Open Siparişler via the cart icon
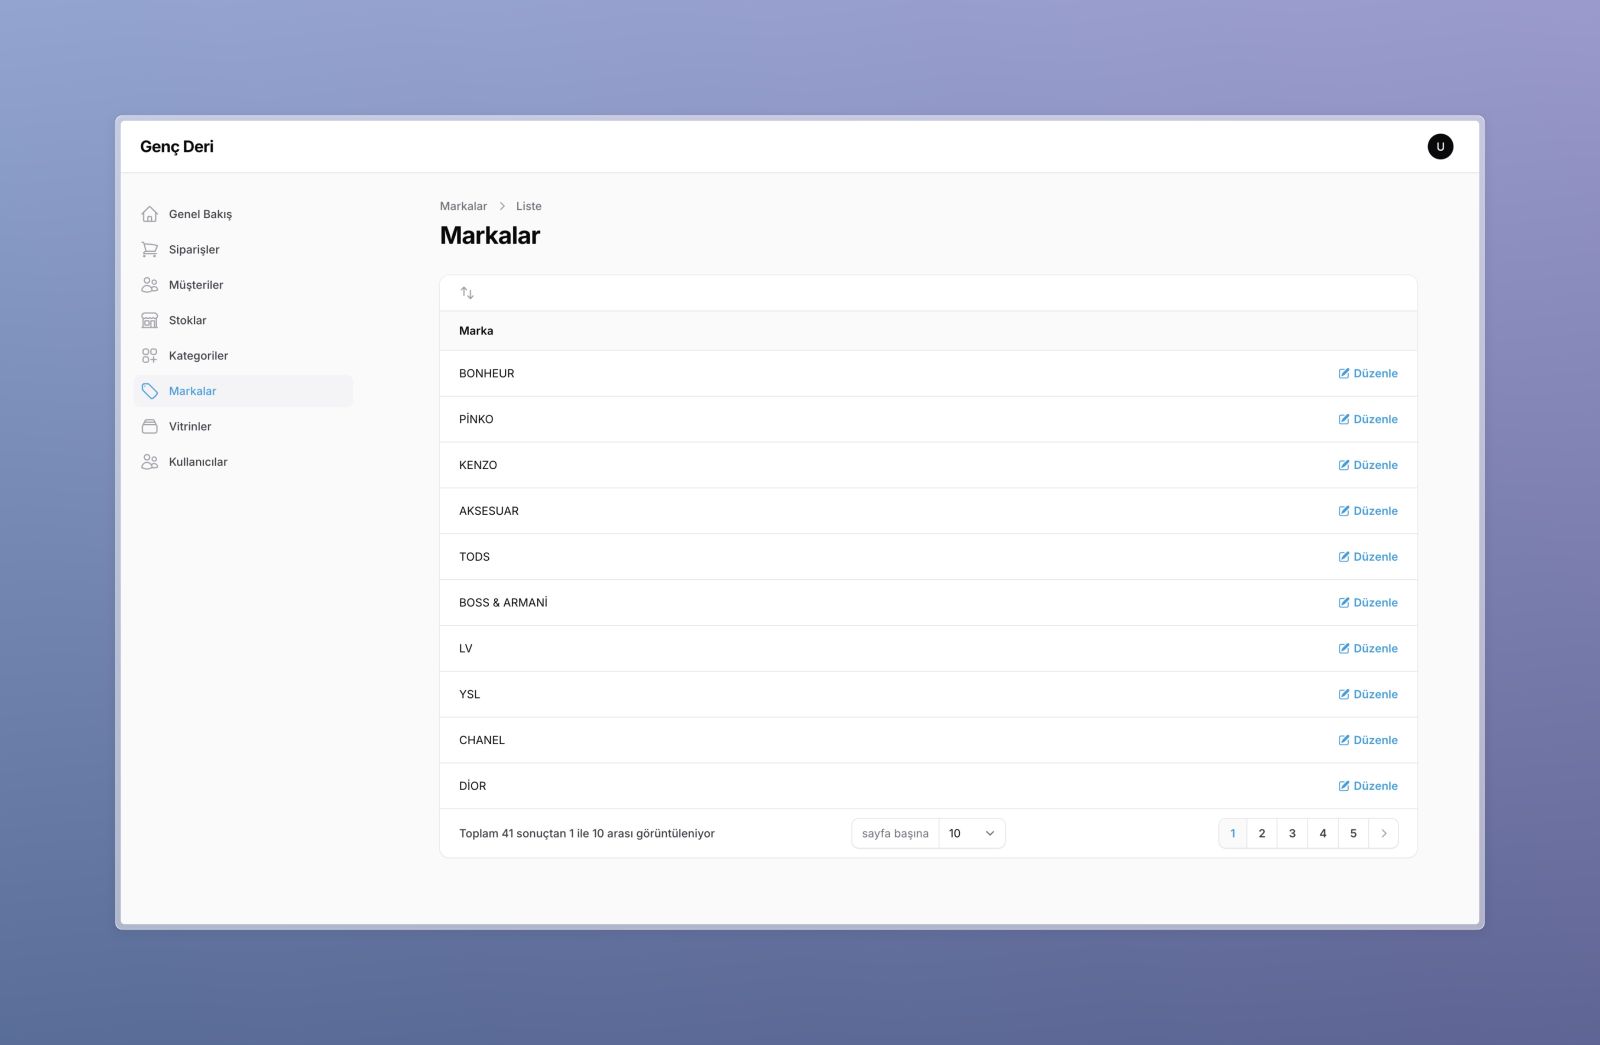 [x=150, y=250]
